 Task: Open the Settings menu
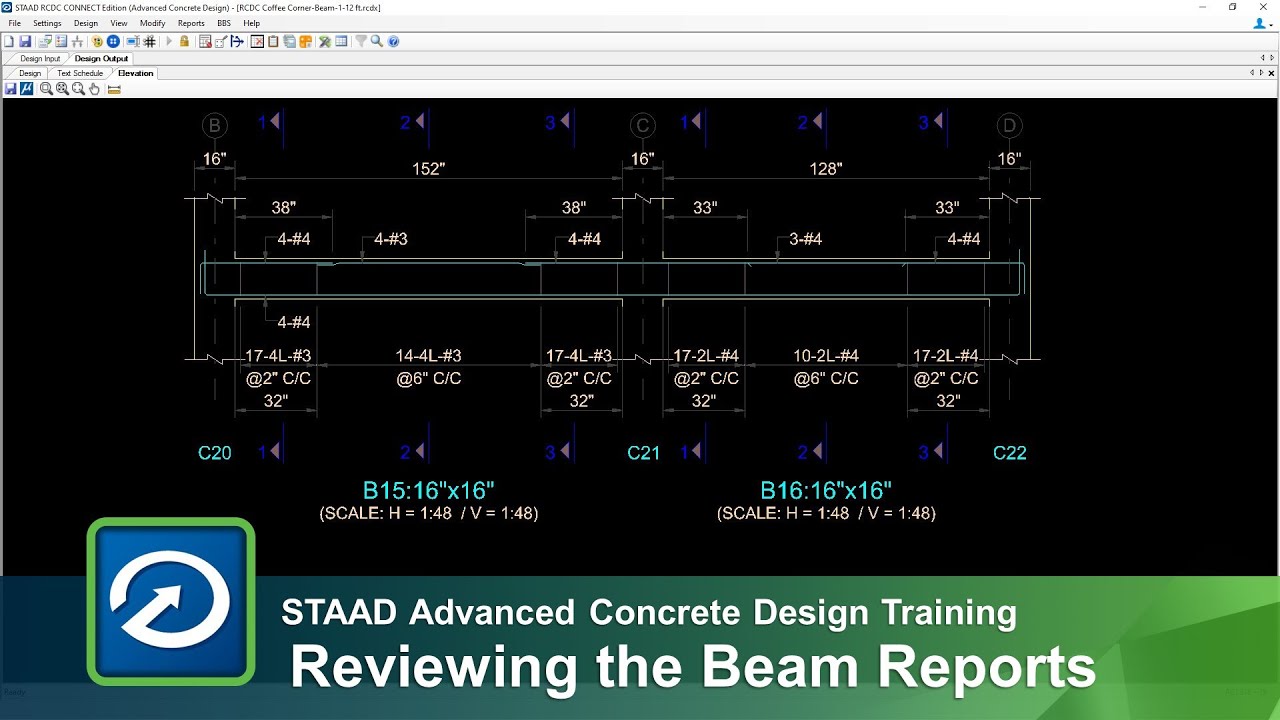47,23
